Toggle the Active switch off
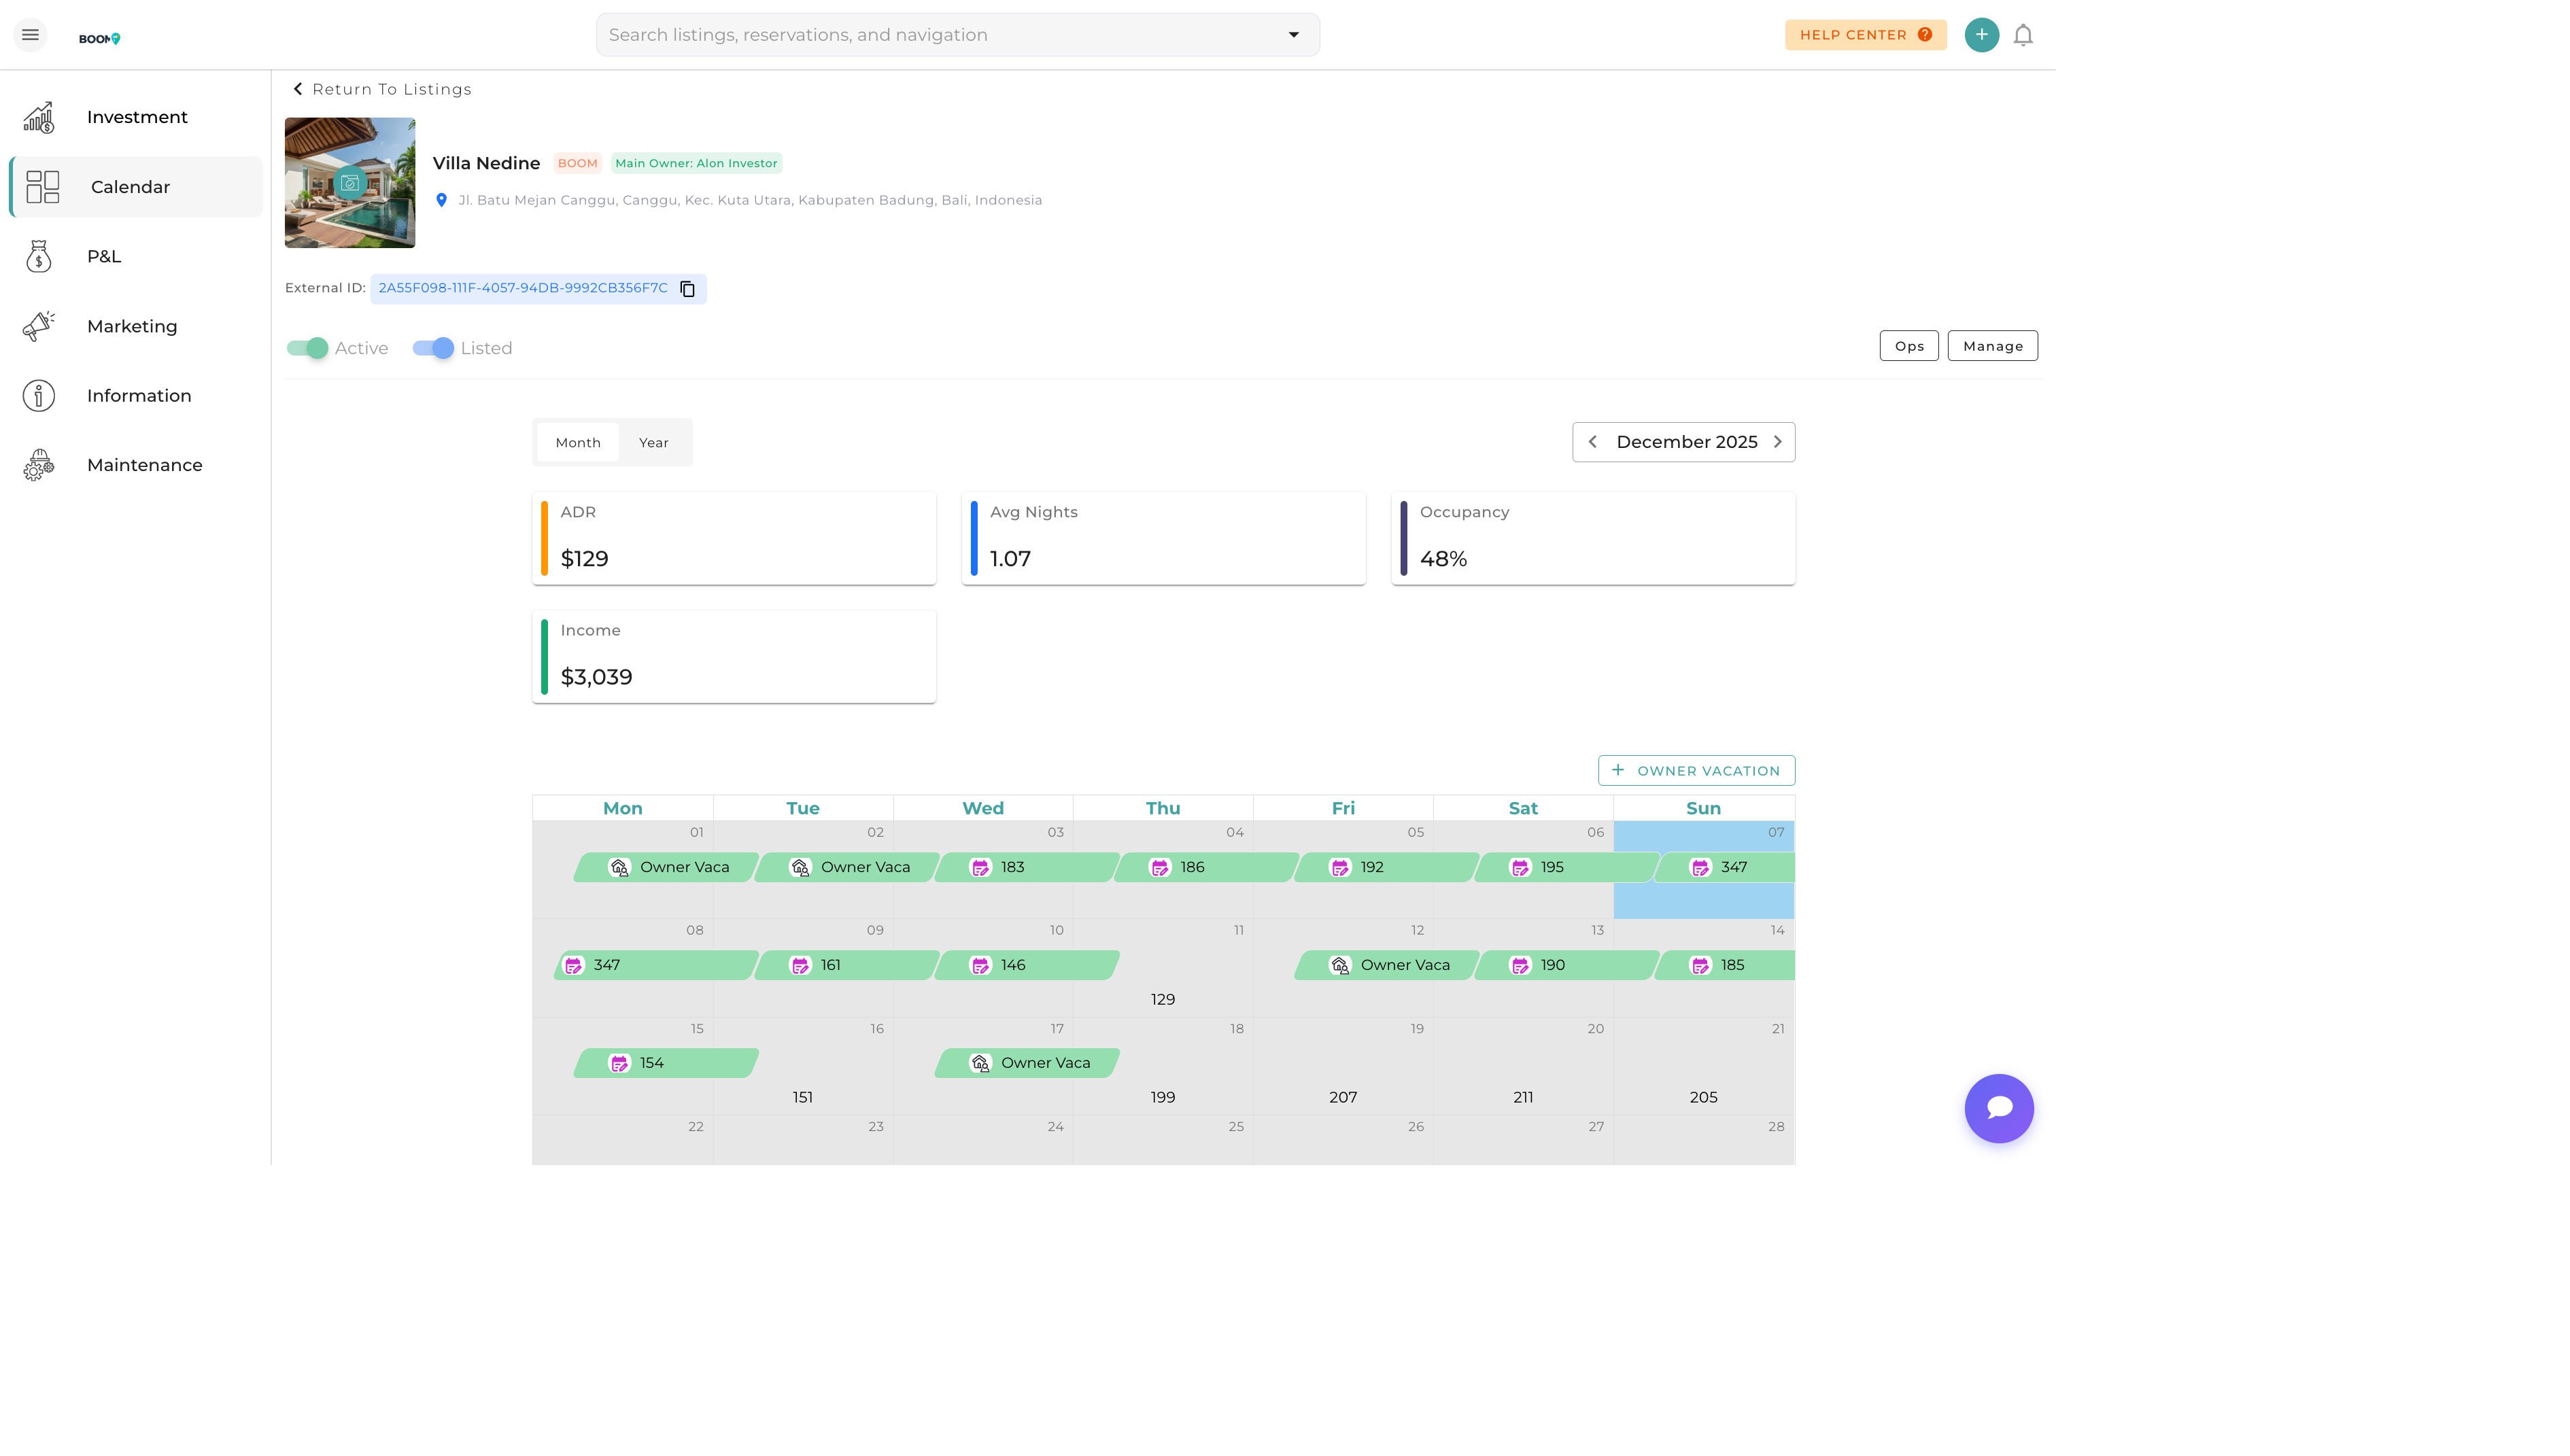This screenshot has width=2570, height=1456. coord(307,348)
